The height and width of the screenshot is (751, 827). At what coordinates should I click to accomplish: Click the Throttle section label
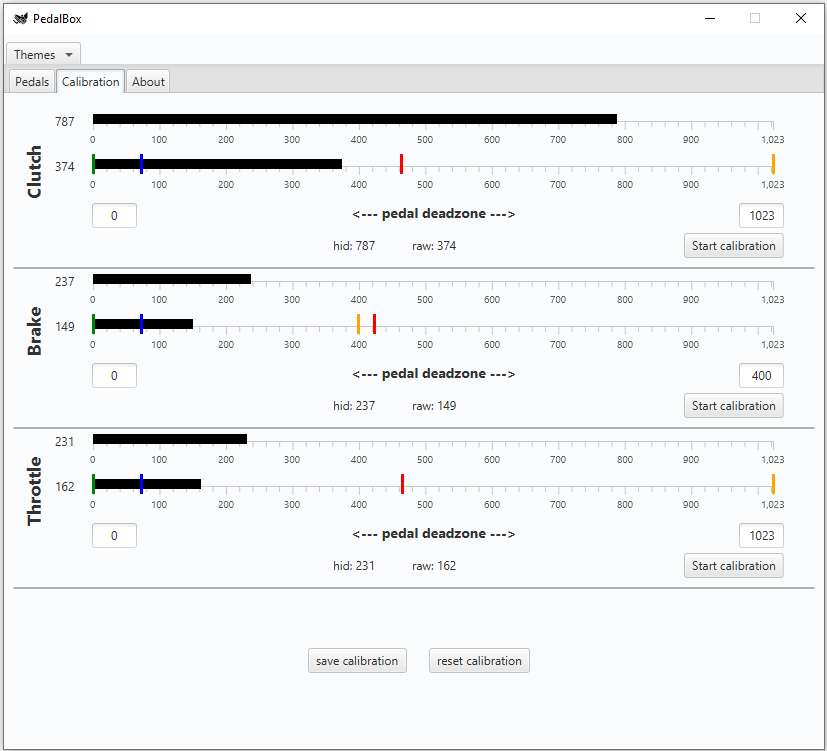(x=34, y=491)
